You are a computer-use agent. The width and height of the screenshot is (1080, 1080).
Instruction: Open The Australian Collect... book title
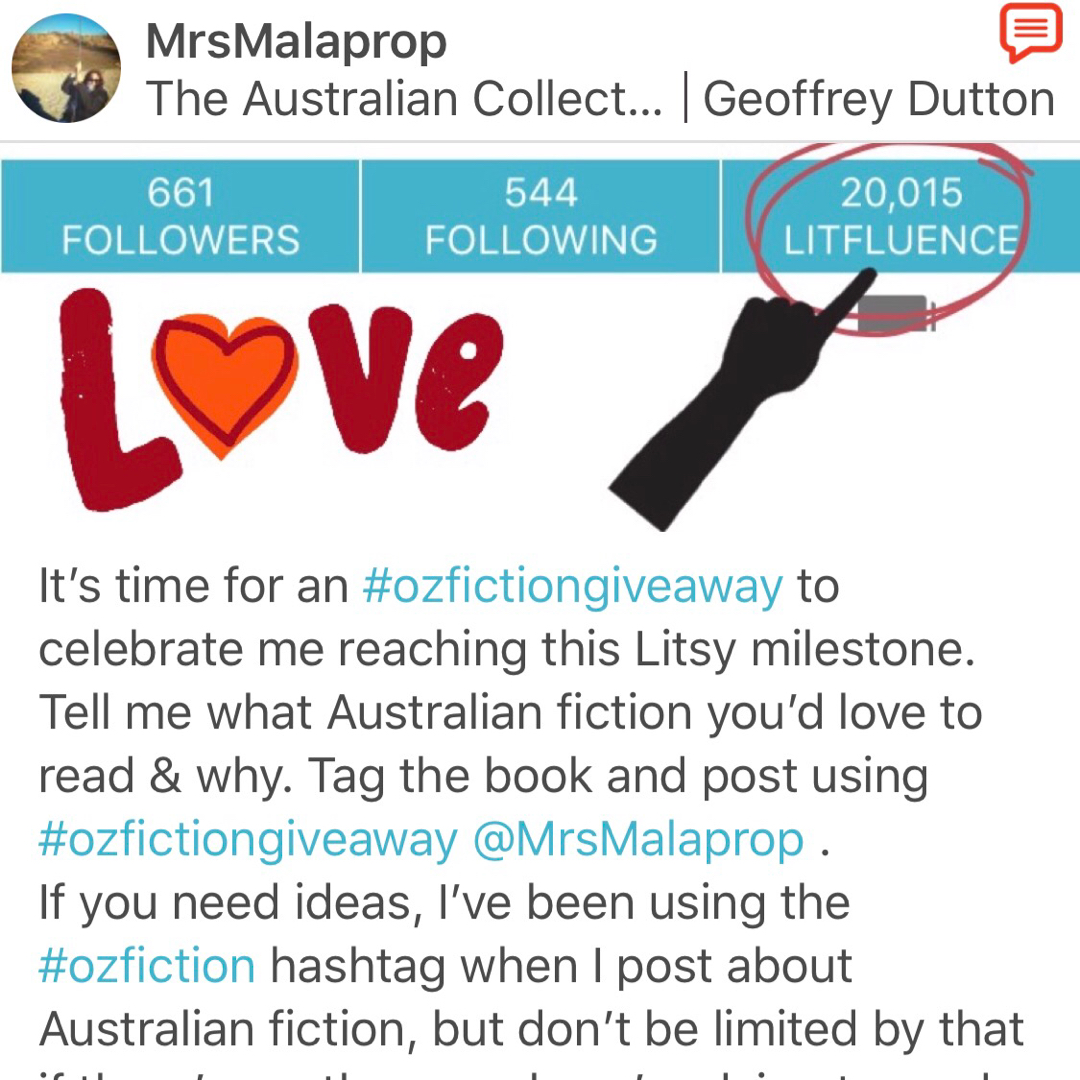(x=404, y=98)
